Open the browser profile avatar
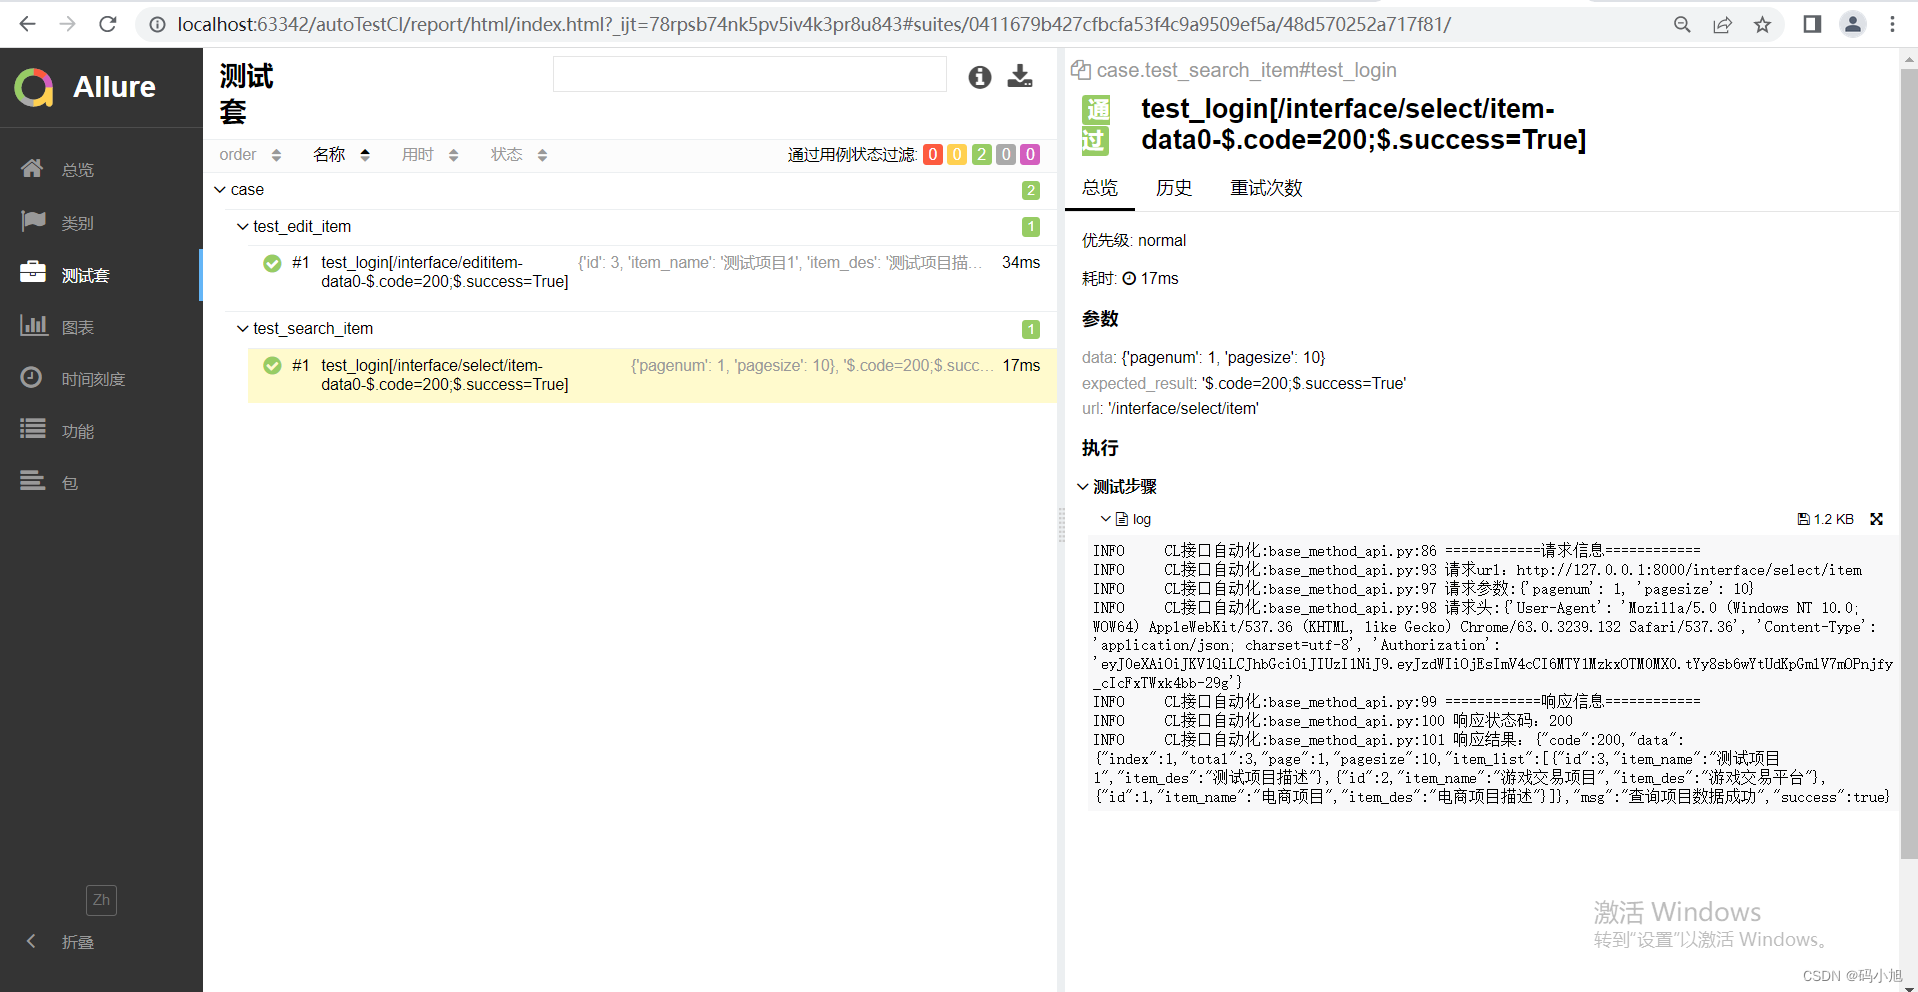The height and width of the screenshot is (992, 1918). (x=1852, y=24)
